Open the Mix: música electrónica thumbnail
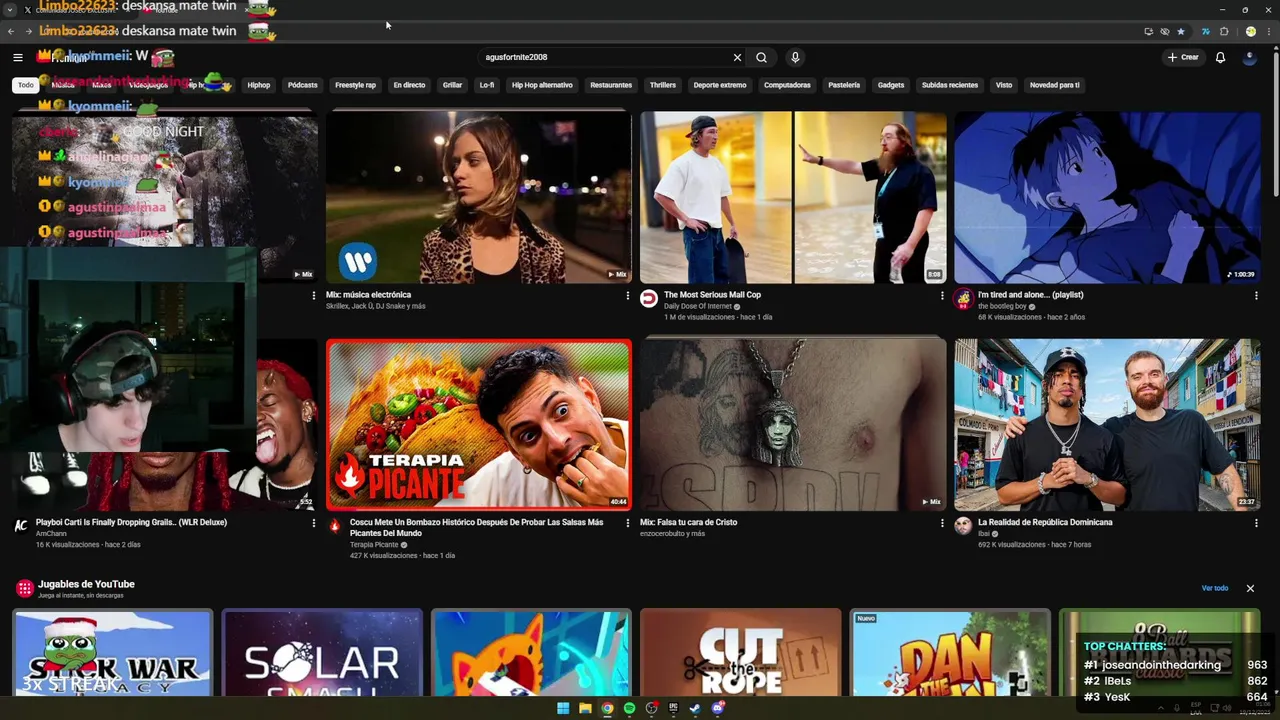 pyautogui.click(x=479, y=197)
